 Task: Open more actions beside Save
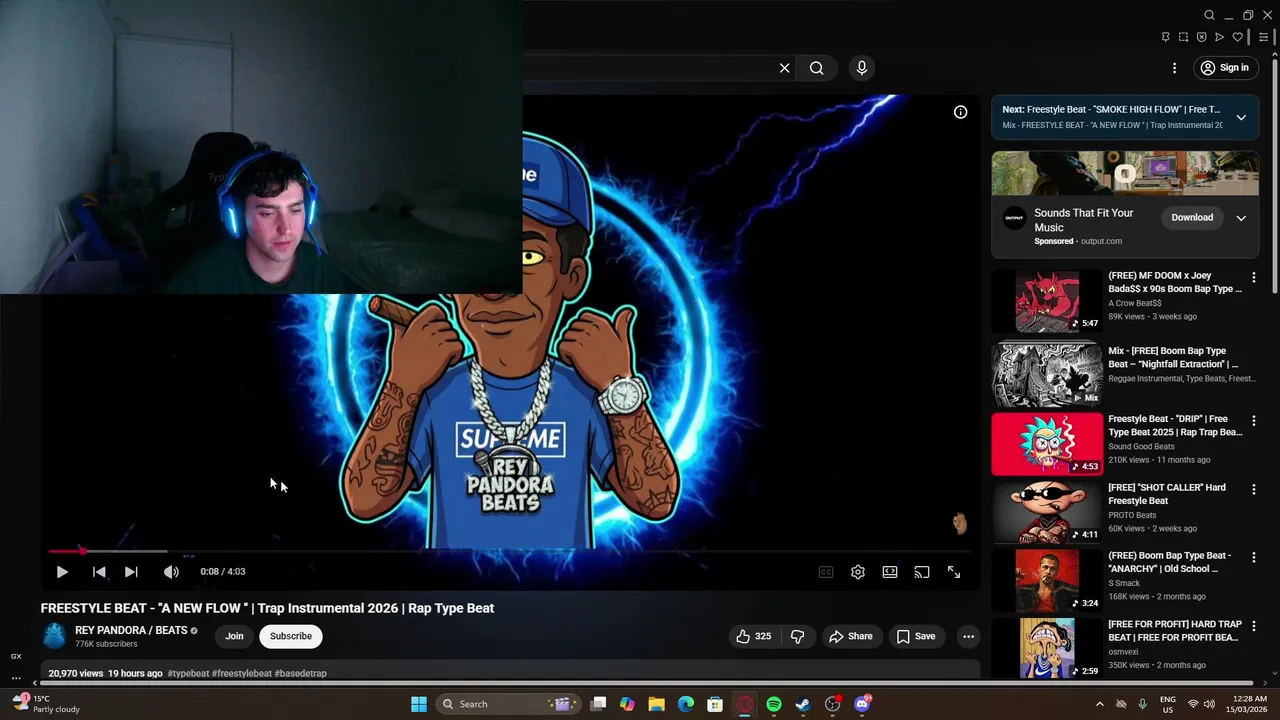(x=968, y=636)
